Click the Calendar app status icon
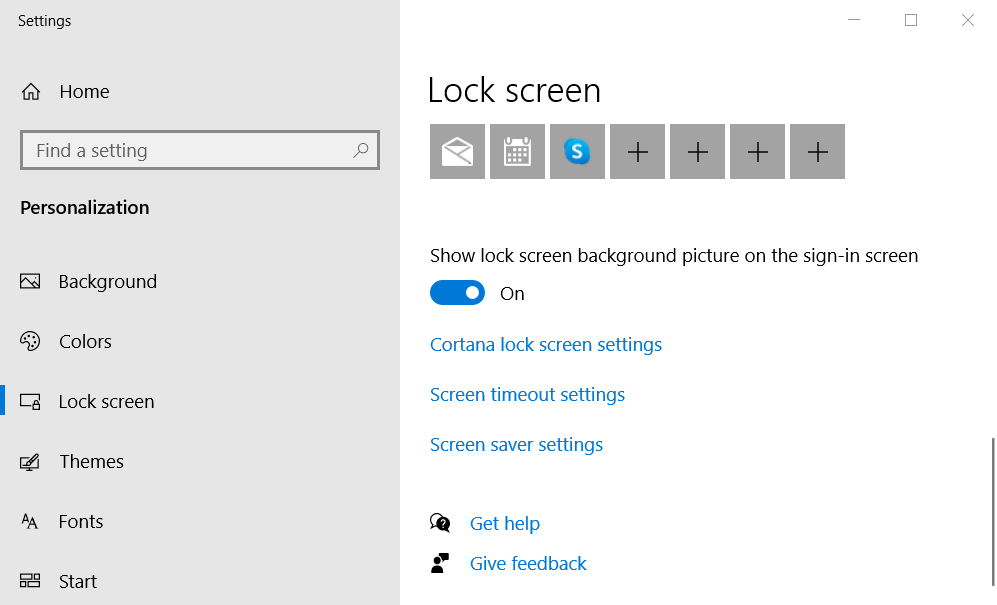This screenshot has height=605, width=997. tap(517, 152)
